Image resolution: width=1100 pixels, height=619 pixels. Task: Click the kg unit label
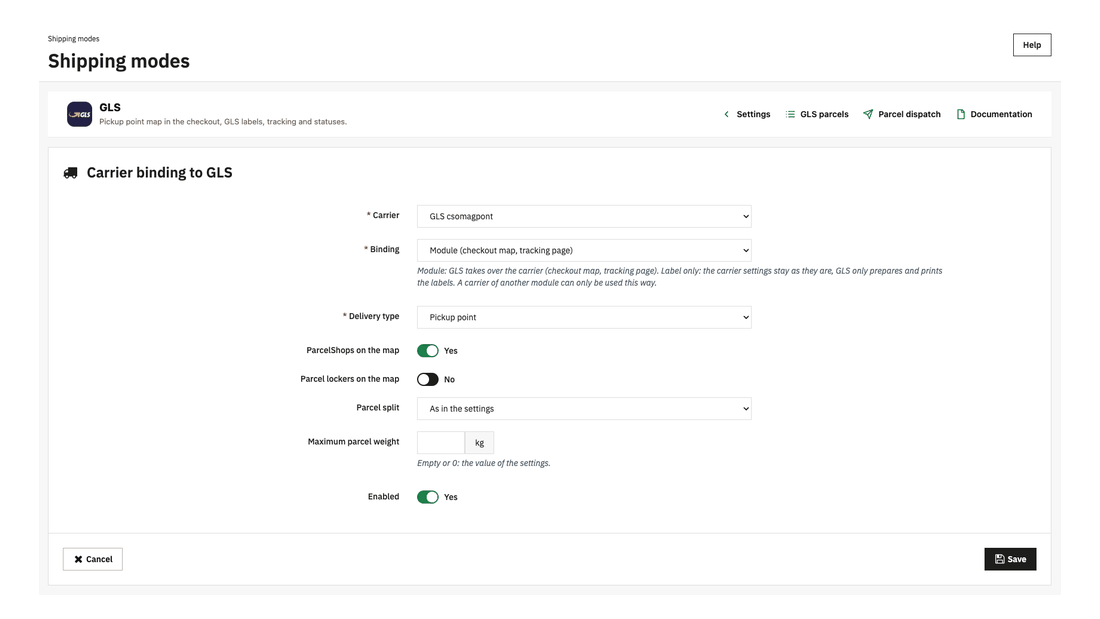[x=480, y=443]
